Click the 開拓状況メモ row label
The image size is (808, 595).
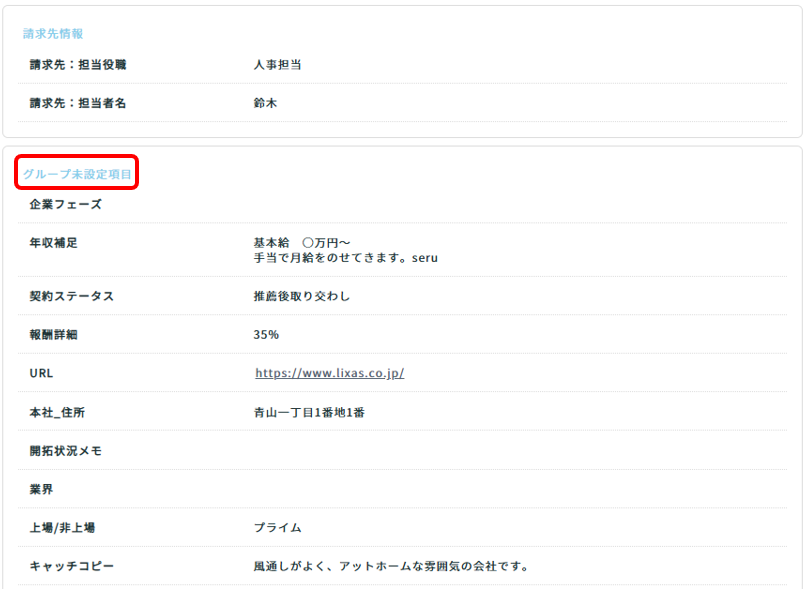65,451
